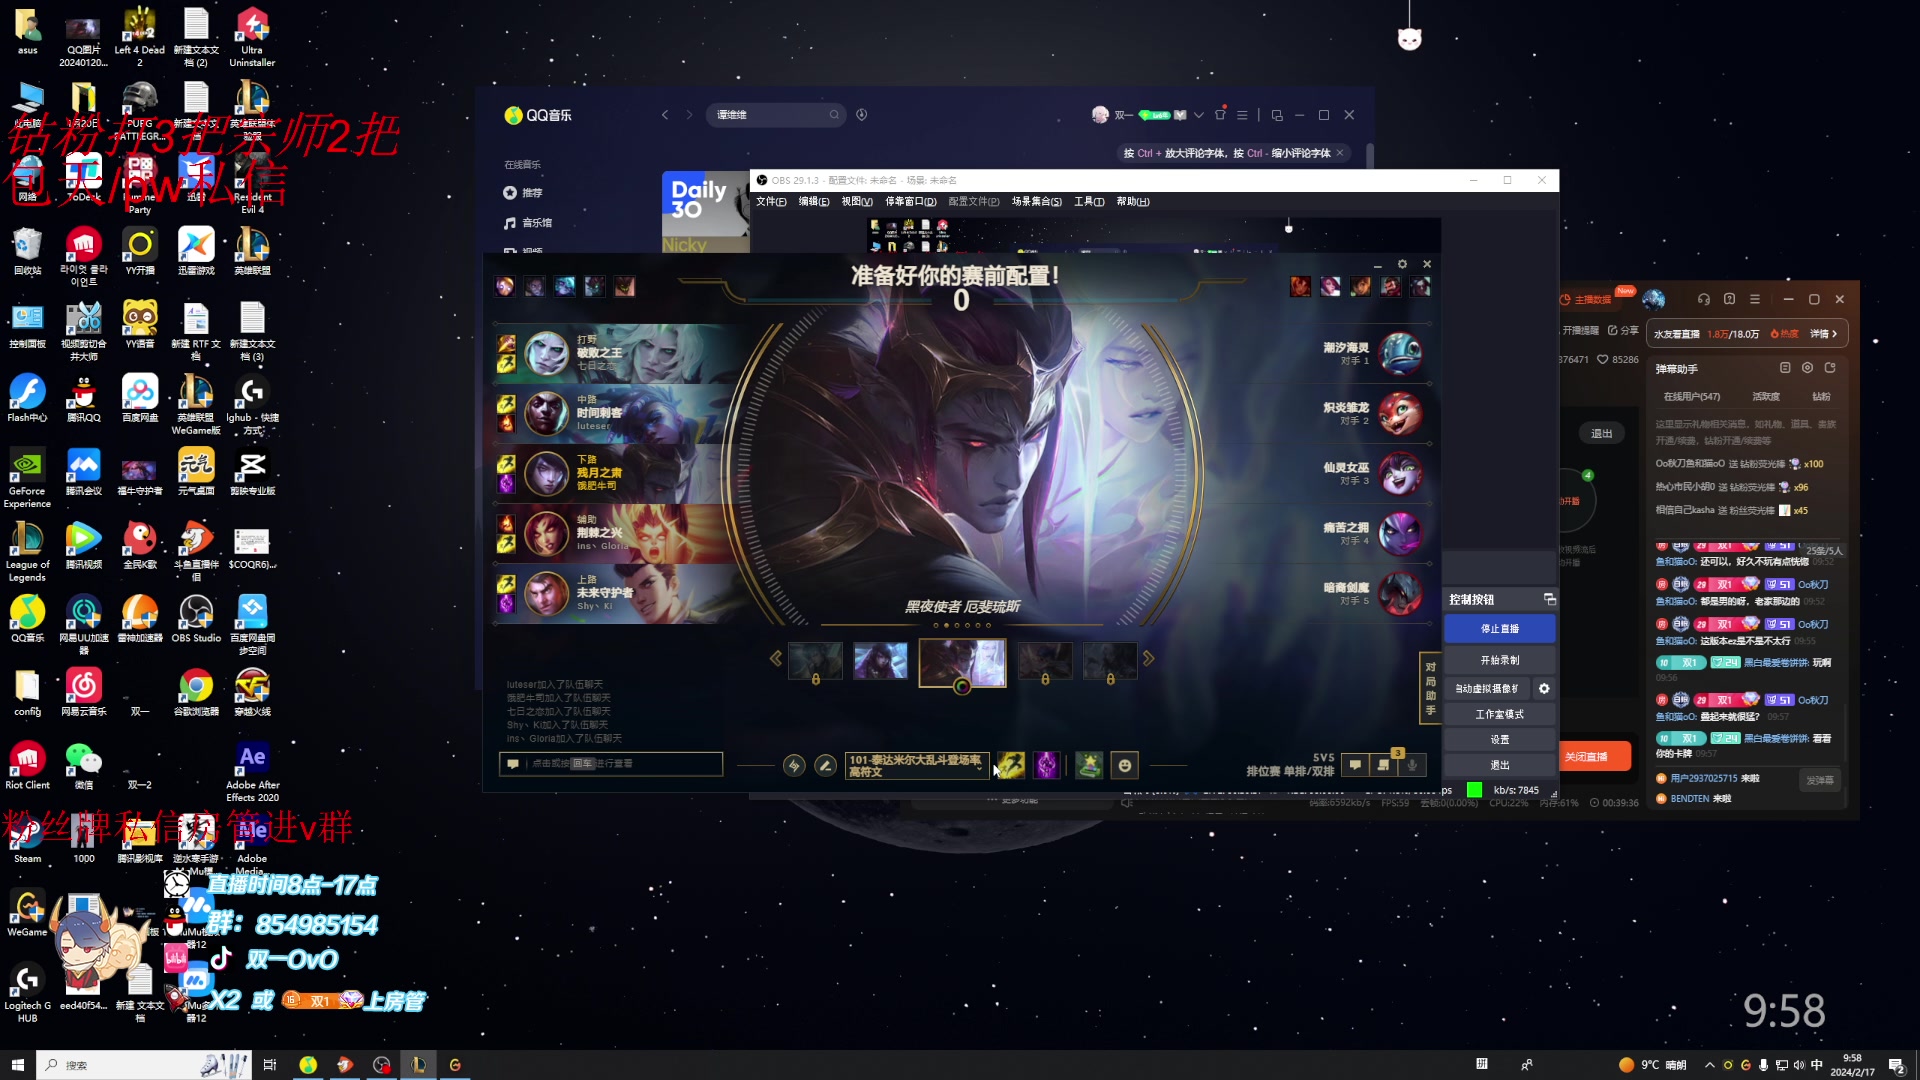The height and width of the screenshot is (1080, 1920).
Task: Select the yellow Ghost summoner spell icon
Action: click(x=1011, y=765)
